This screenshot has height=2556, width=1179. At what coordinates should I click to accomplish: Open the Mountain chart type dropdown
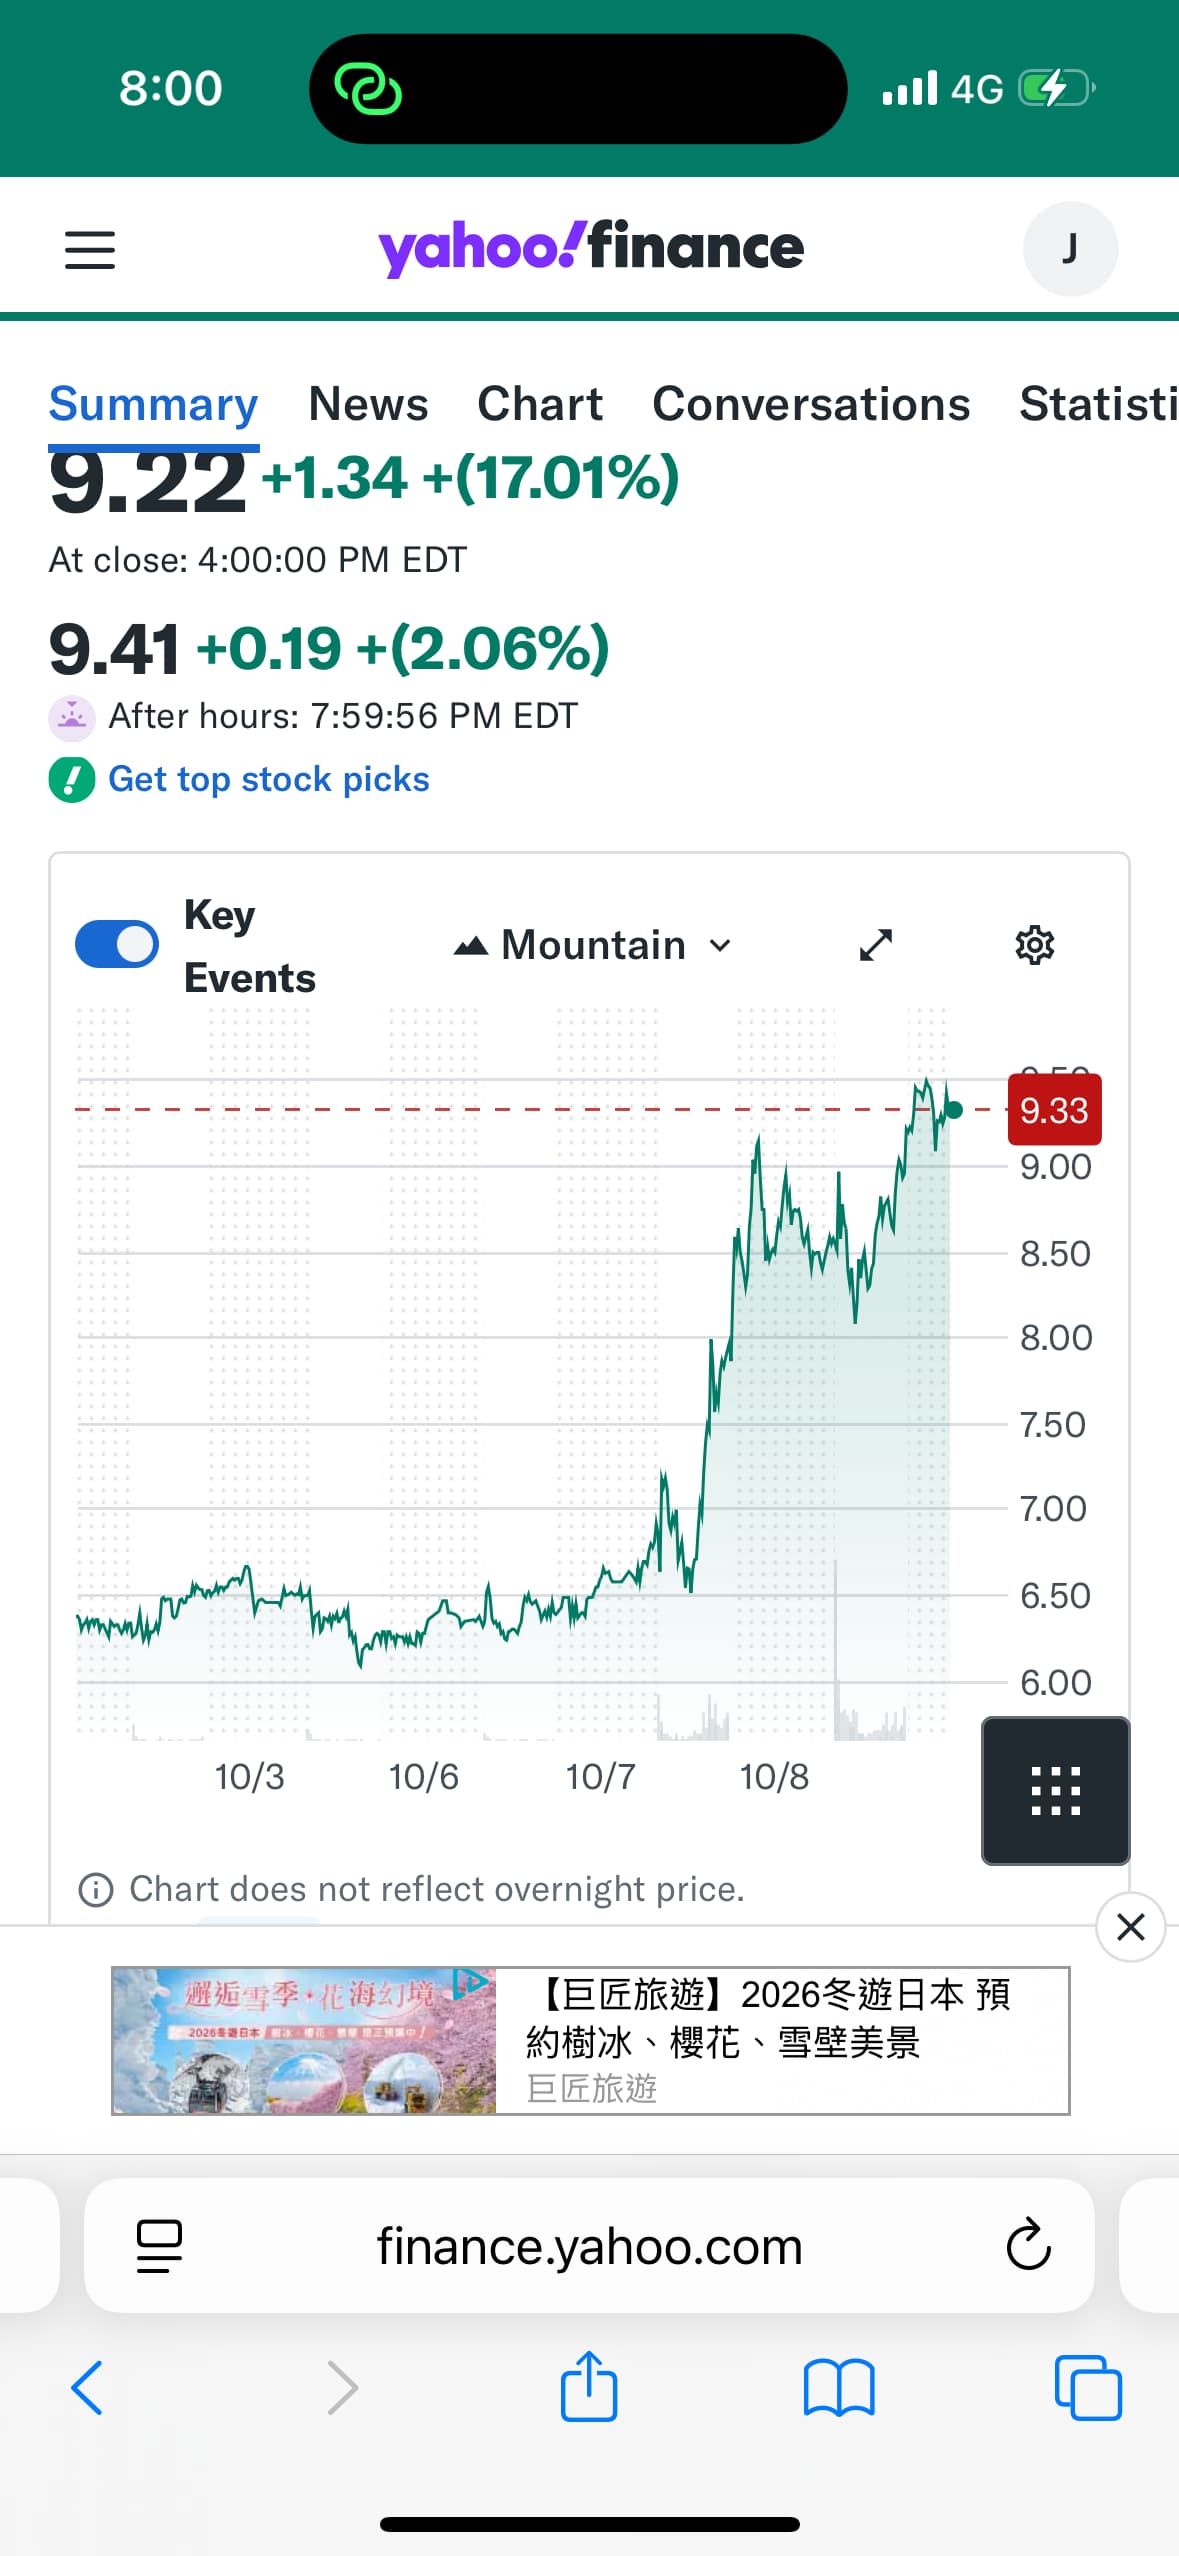click(593, 945)
